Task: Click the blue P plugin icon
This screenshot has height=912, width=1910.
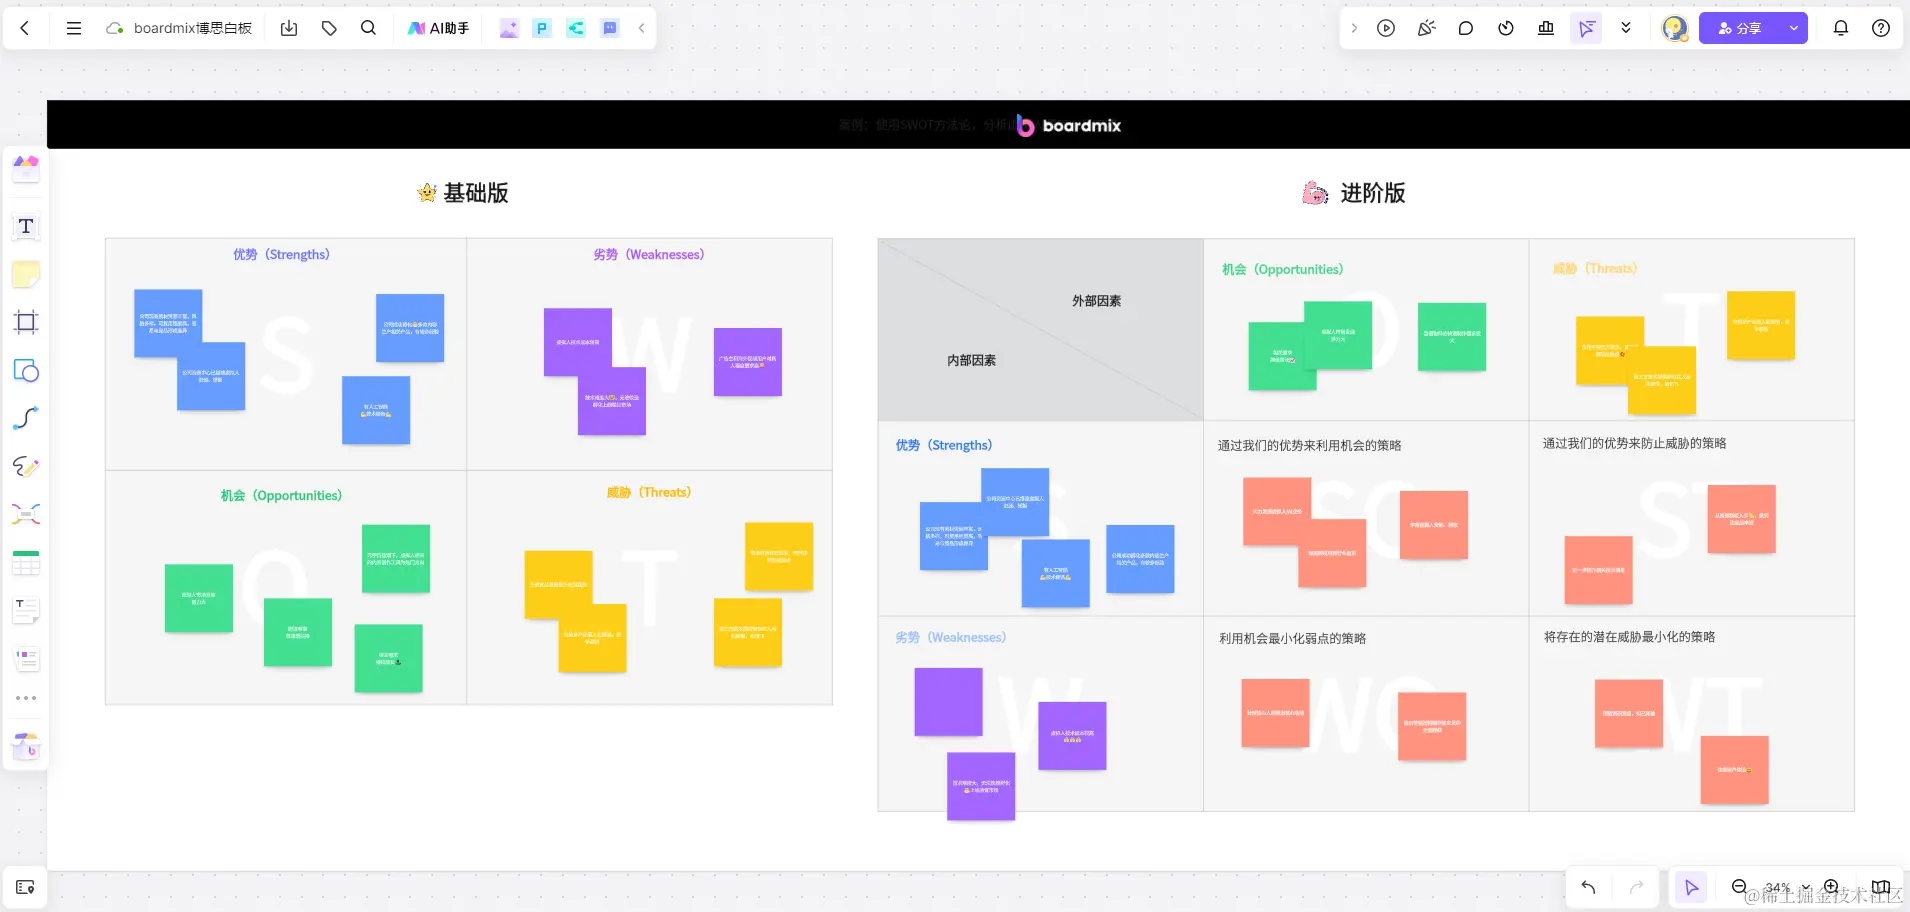Action: pyautogui.click(x=542, y=28)
